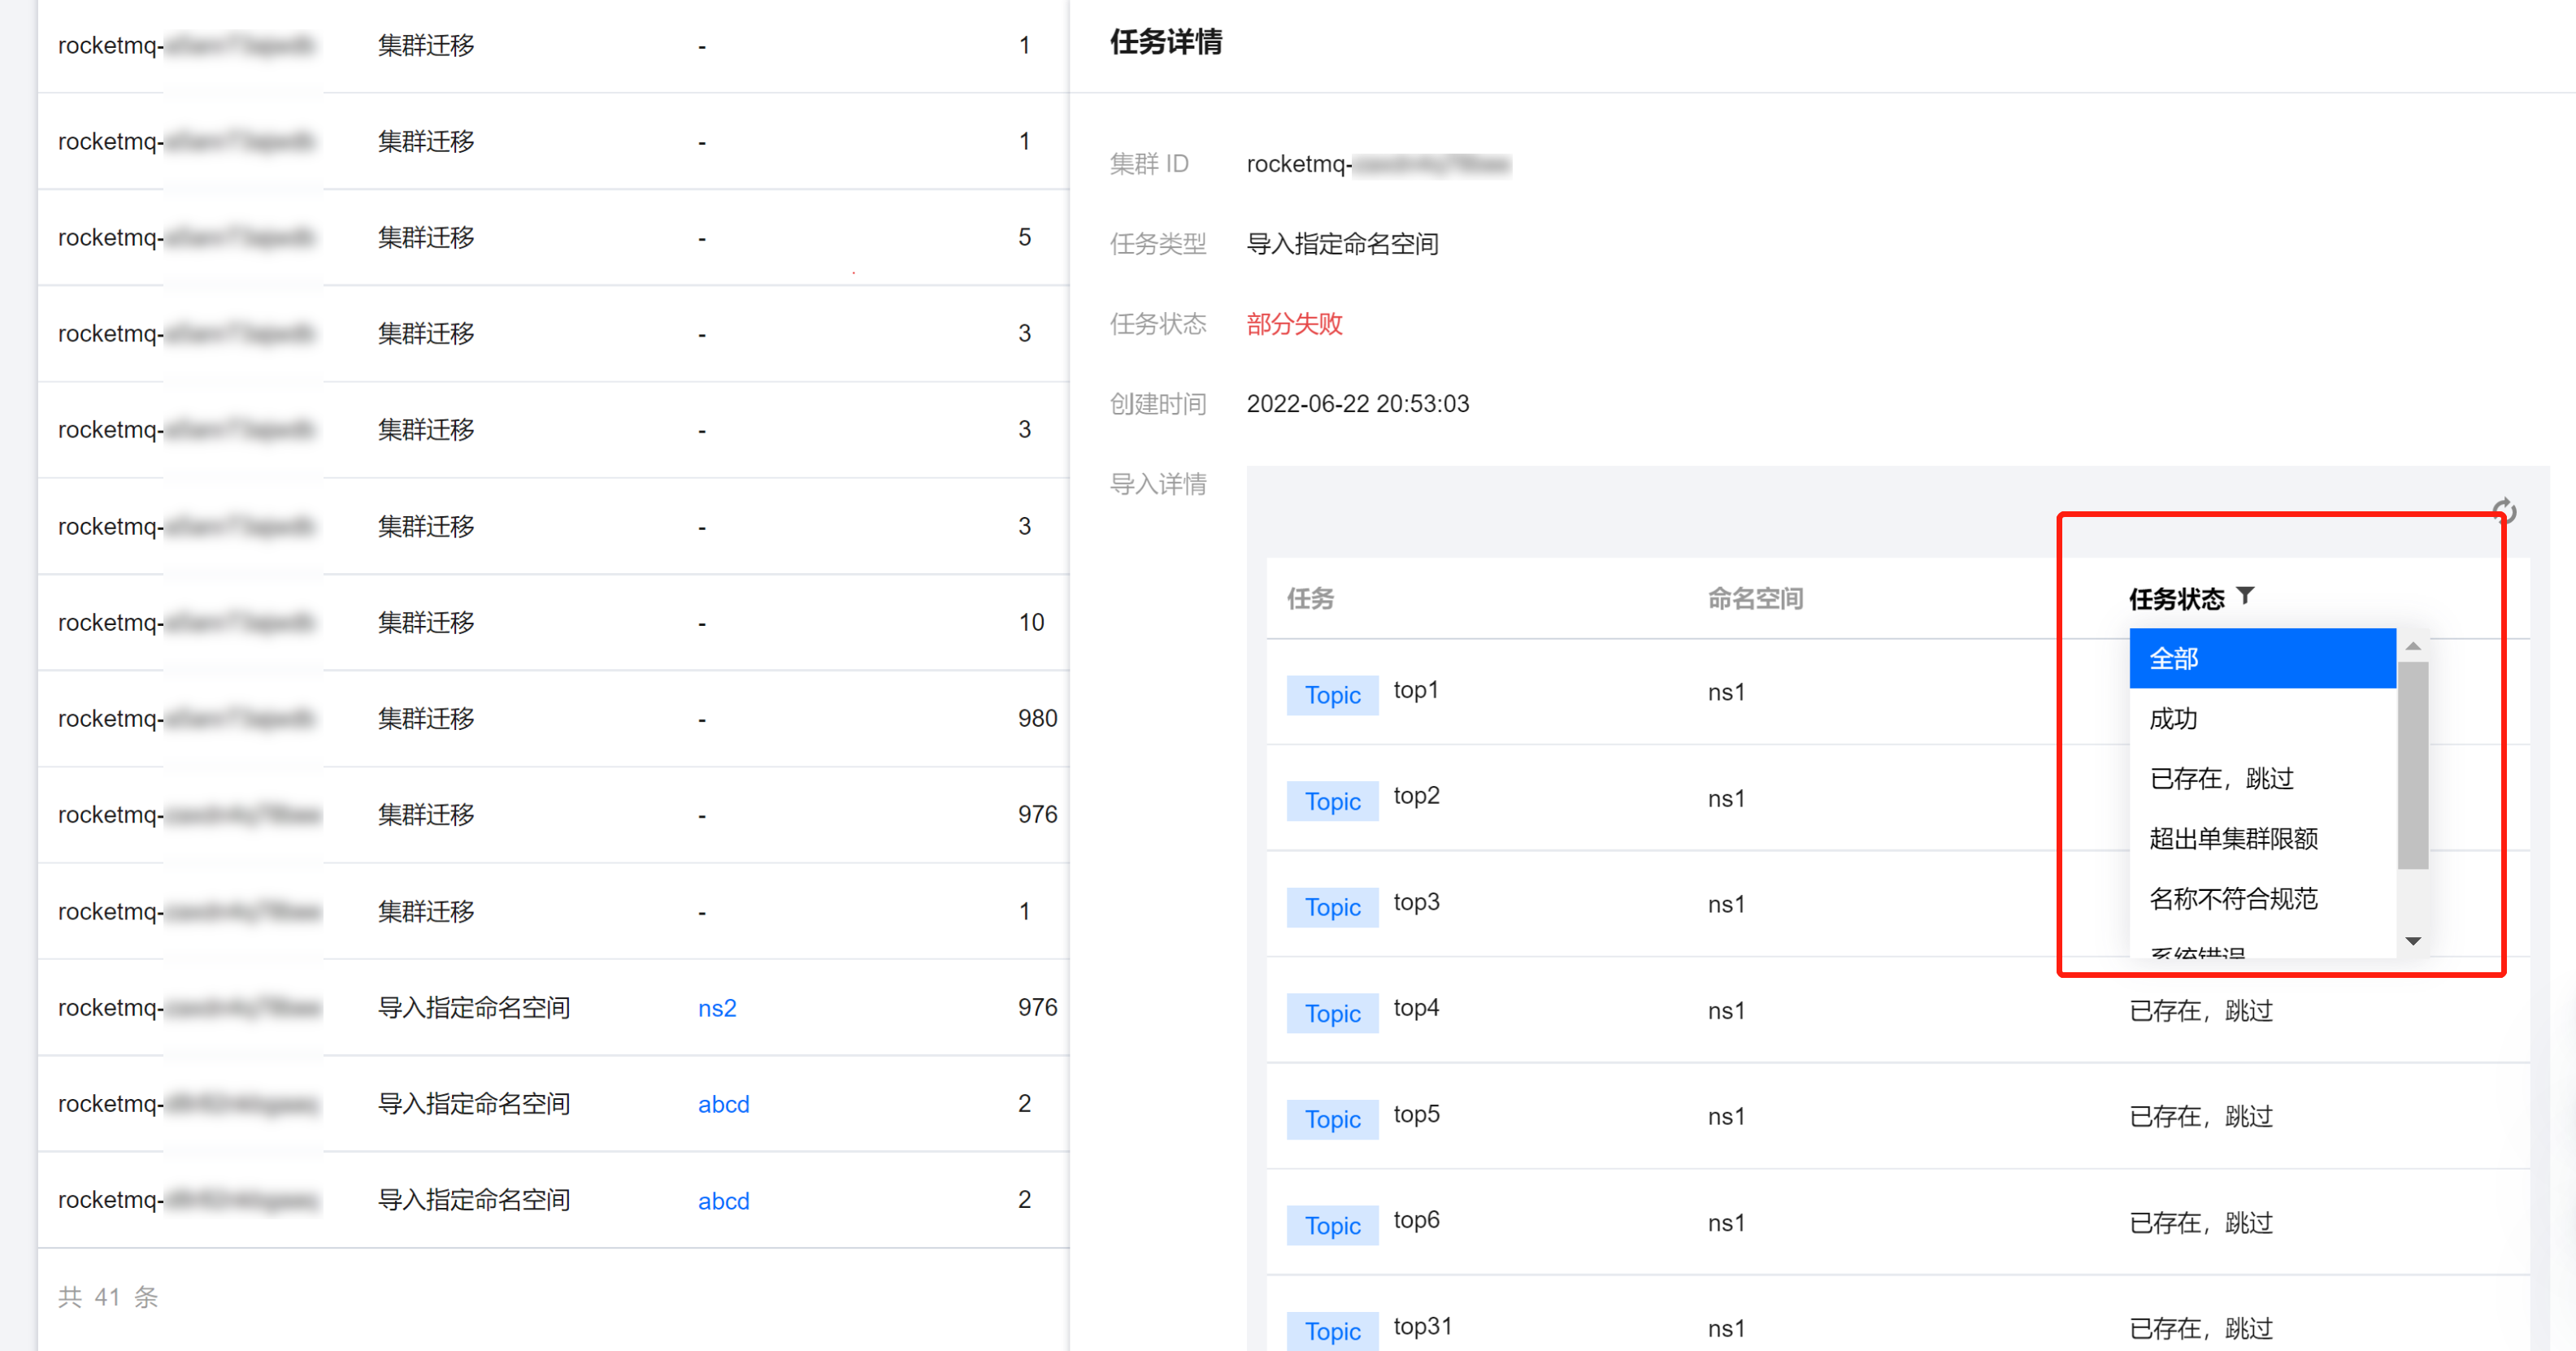
Task: Click the dropdown list scroll-down arrow
Action: 2413,940
